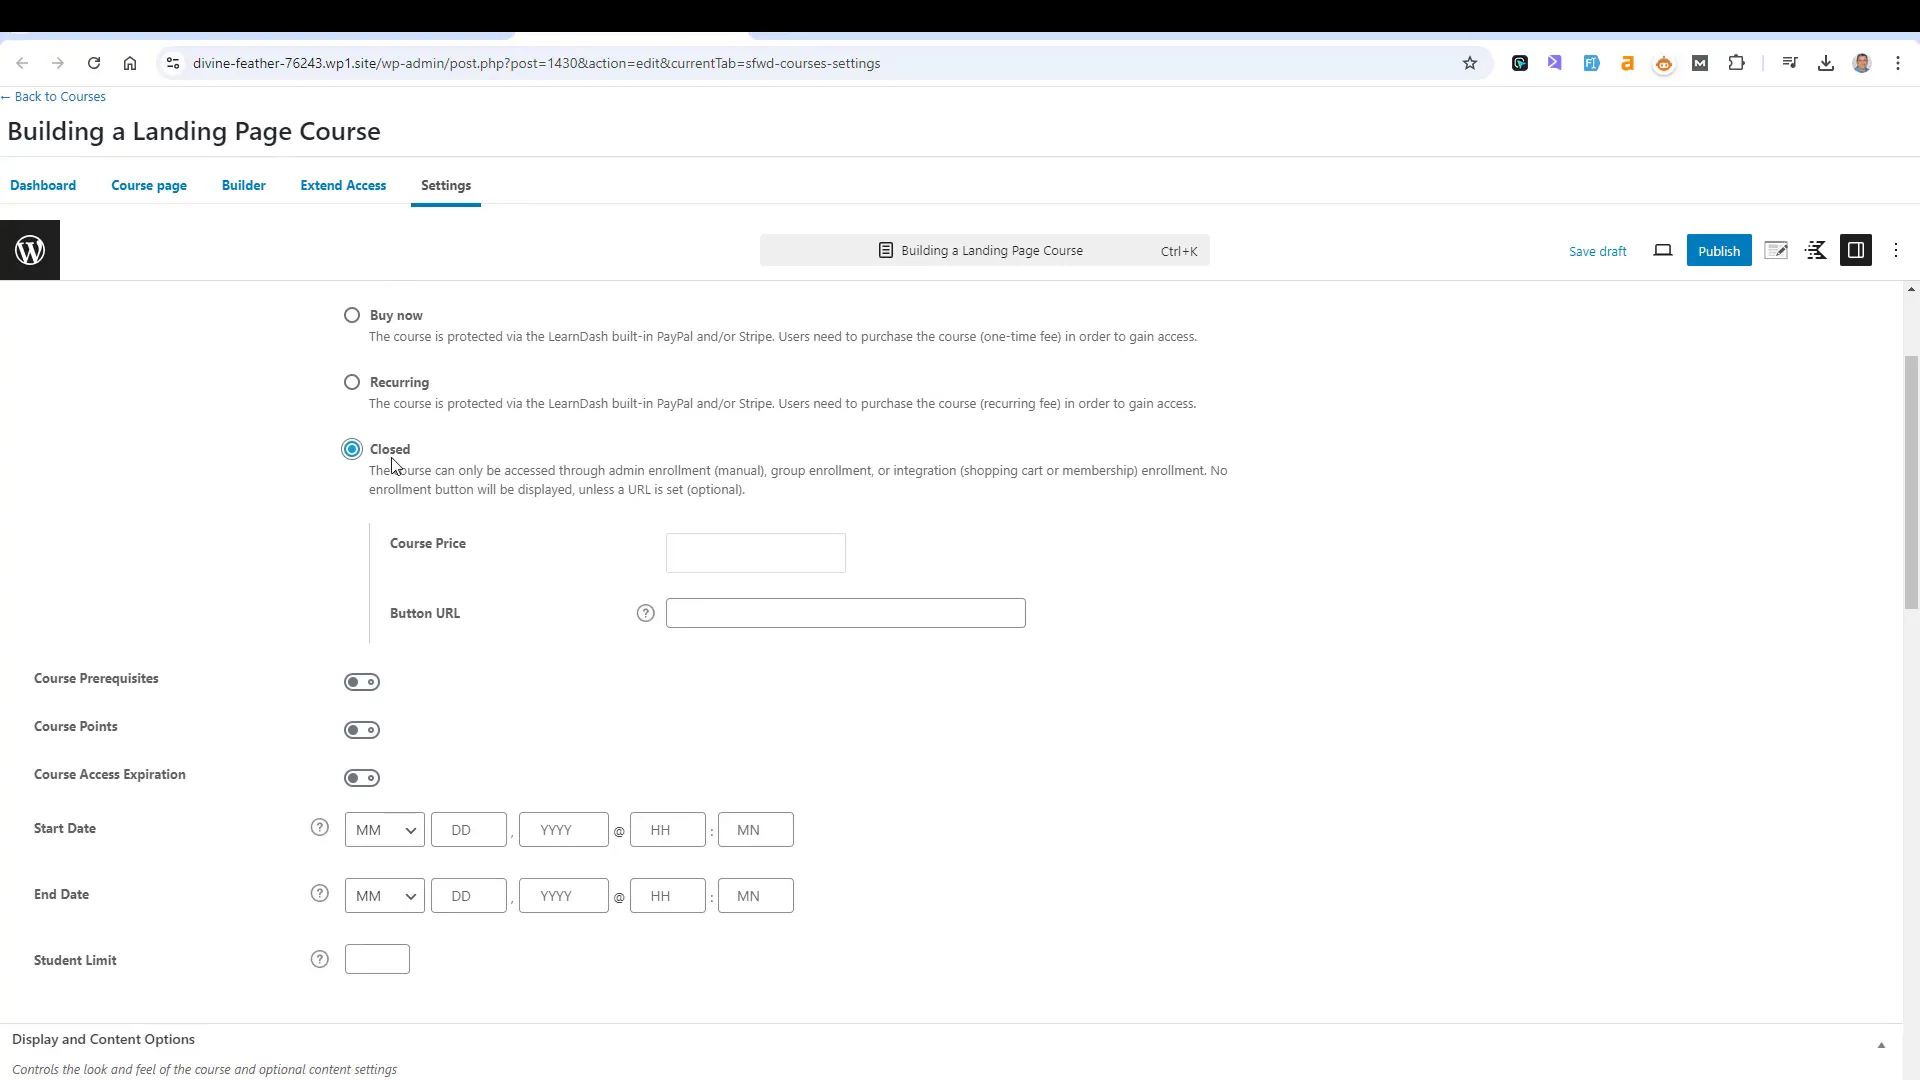Click the Button URL help icon
Image resolution: width=1920 pixels, height=1080 pixels.
pos(646,612)
